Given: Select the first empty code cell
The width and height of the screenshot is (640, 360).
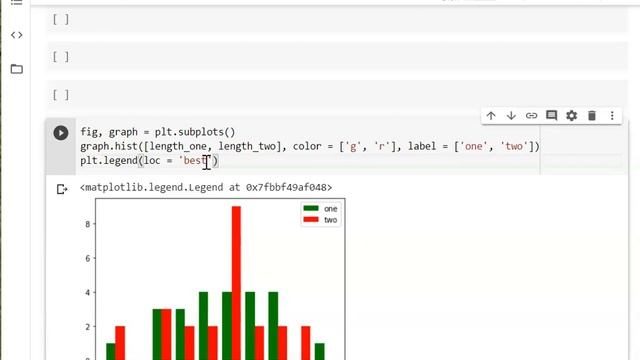Looking at the screenshot, I should click(x=337, y=20).
